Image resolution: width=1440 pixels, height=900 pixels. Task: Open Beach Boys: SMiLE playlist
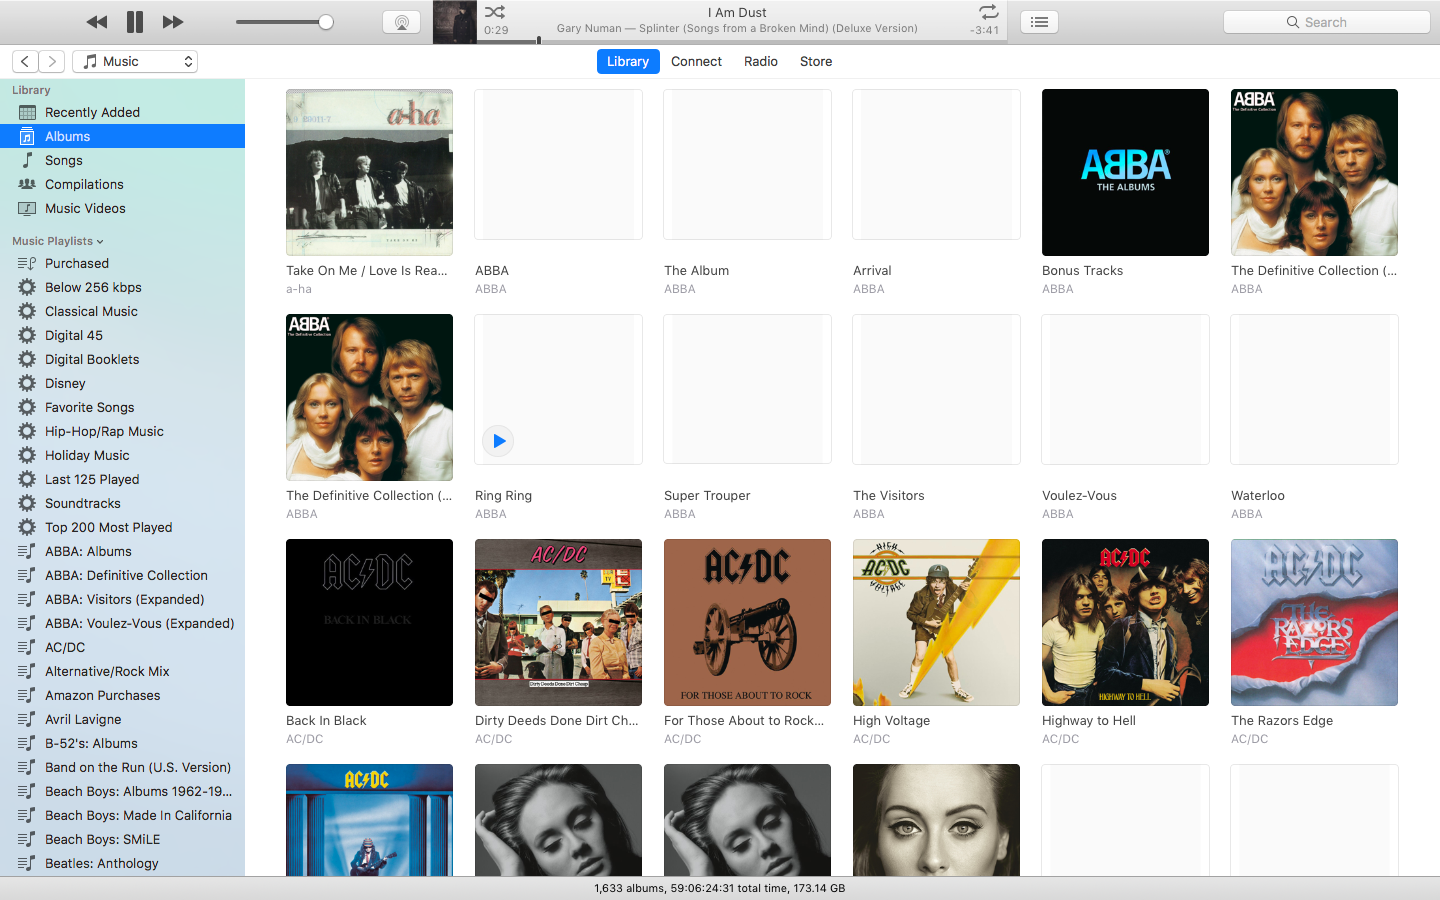(122, 839)
